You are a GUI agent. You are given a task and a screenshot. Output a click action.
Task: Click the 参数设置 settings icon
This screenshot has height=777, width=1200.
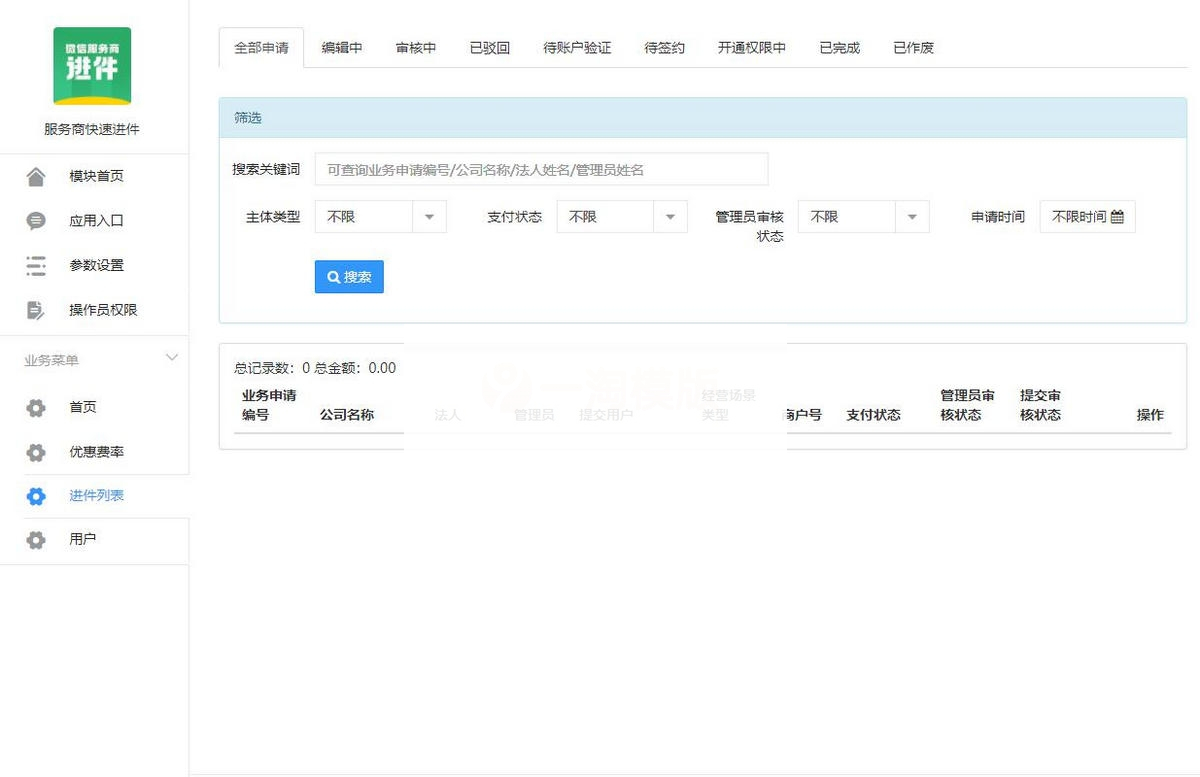click(x=36, y=265)
